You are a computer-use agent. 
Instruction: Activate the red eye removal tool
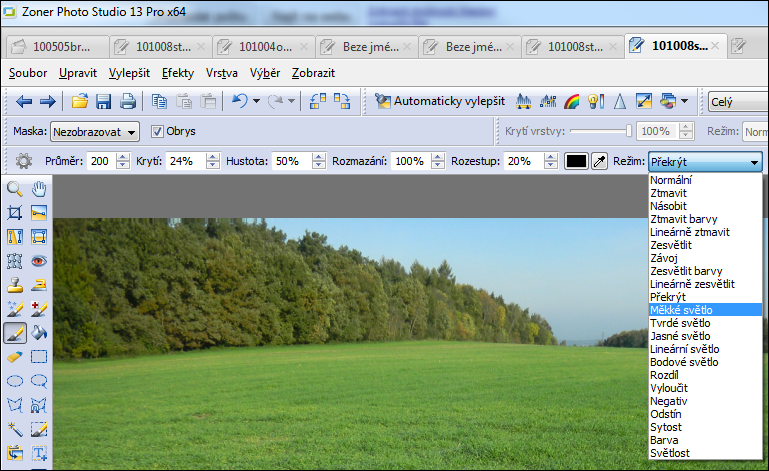click(x=39, y=261)
